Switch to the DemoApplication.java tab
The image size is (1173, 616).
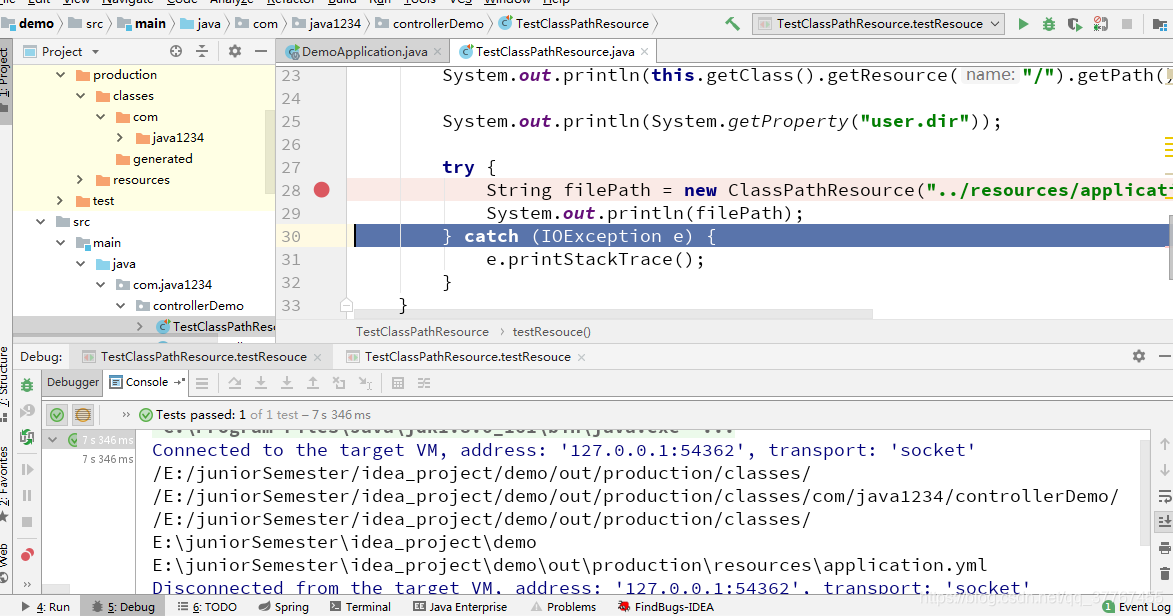point(364,52)
